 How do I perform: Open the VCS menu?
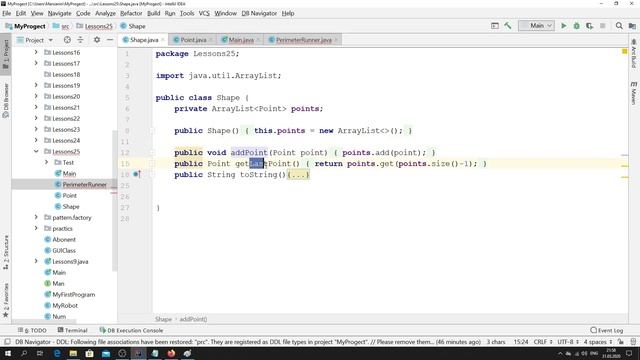(x=204, y=13)
